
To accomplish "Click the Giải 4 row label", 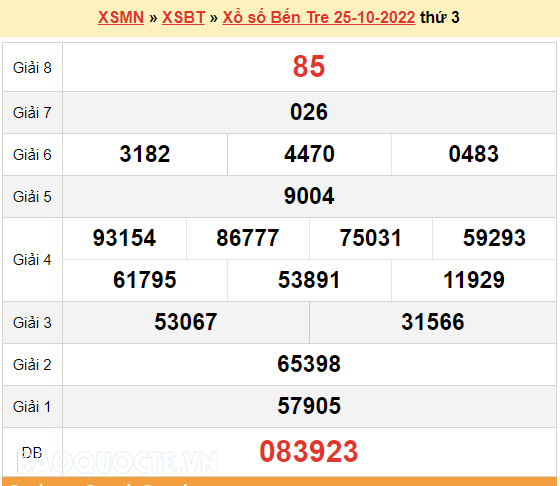I will pos(32,260).
